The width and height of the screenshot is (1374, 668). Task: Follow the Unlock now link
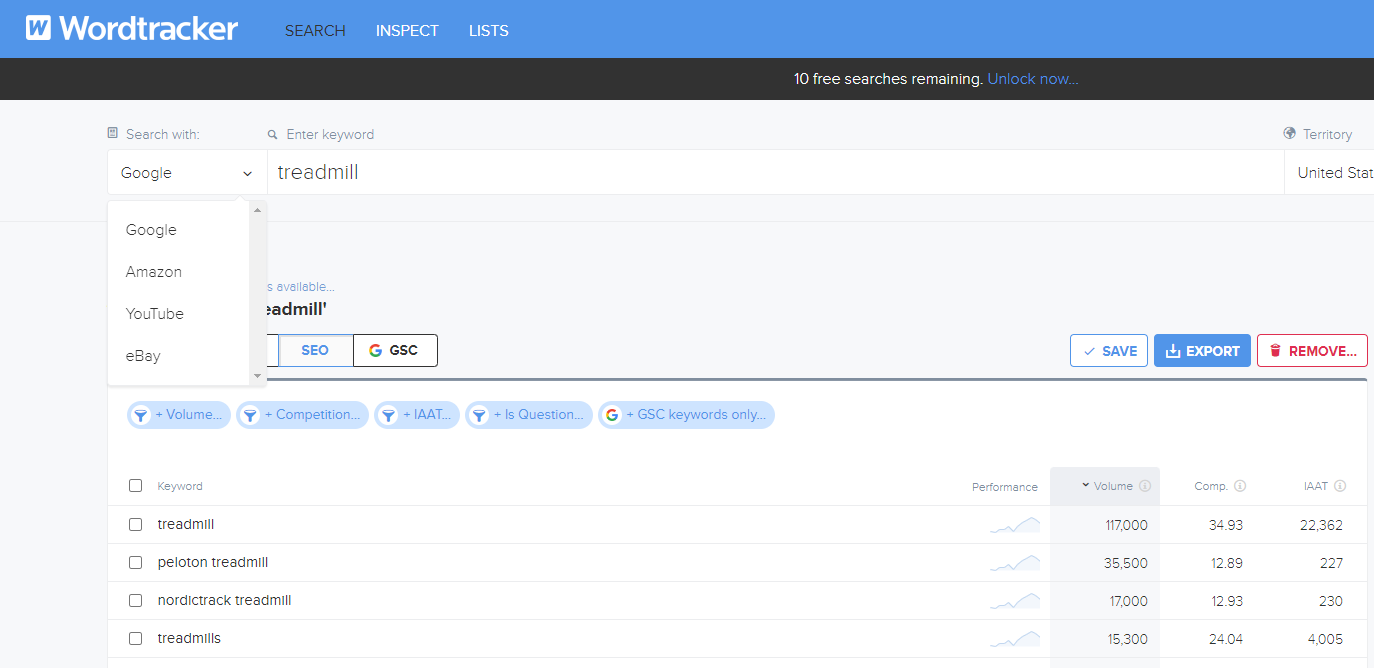click(x=1033, y=79)
